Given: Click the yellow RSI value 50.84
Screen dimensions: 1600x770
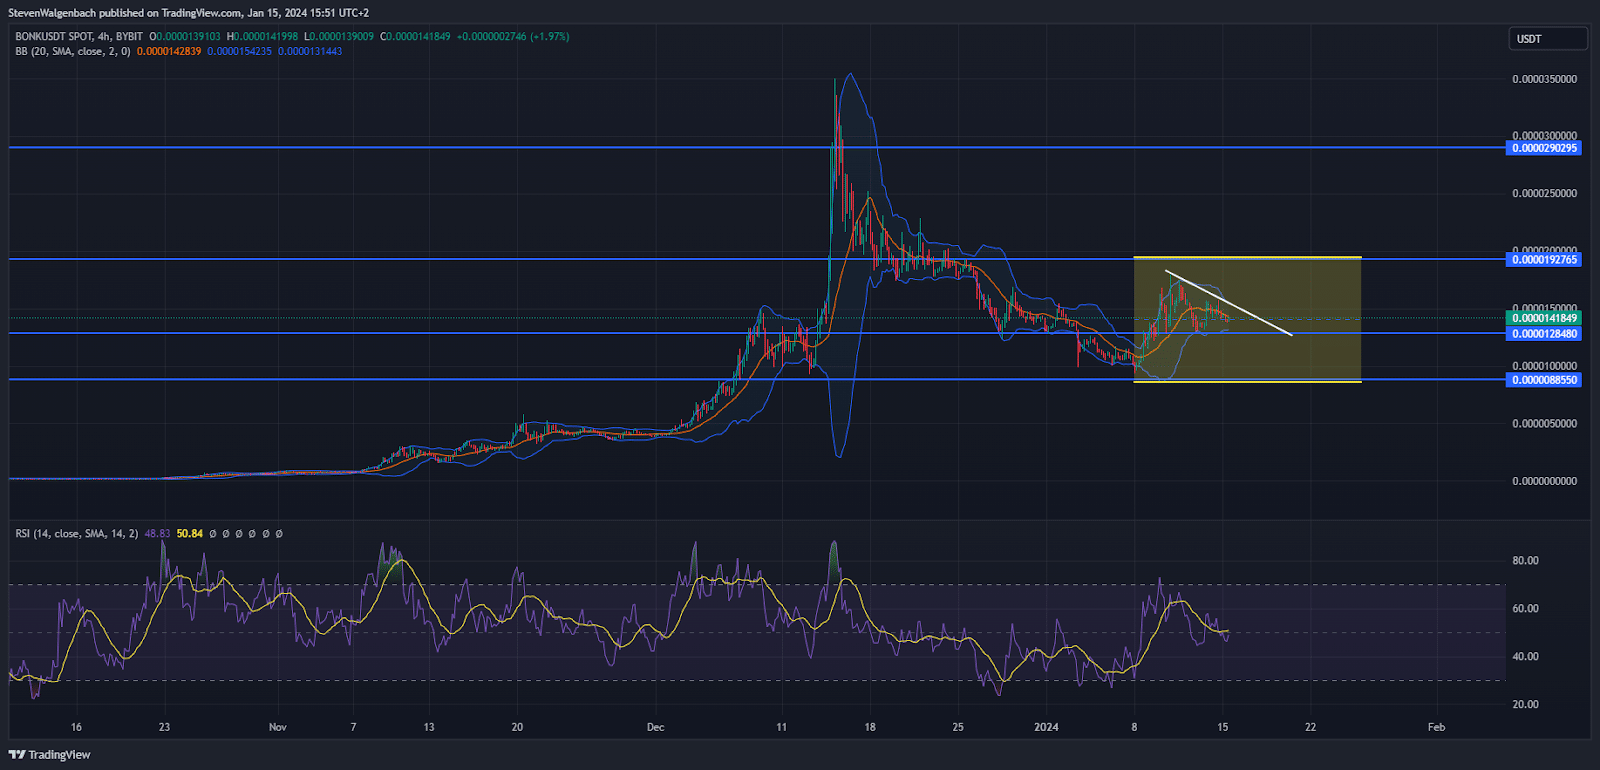Looking at the screenshot, I should tap(189, 534).
